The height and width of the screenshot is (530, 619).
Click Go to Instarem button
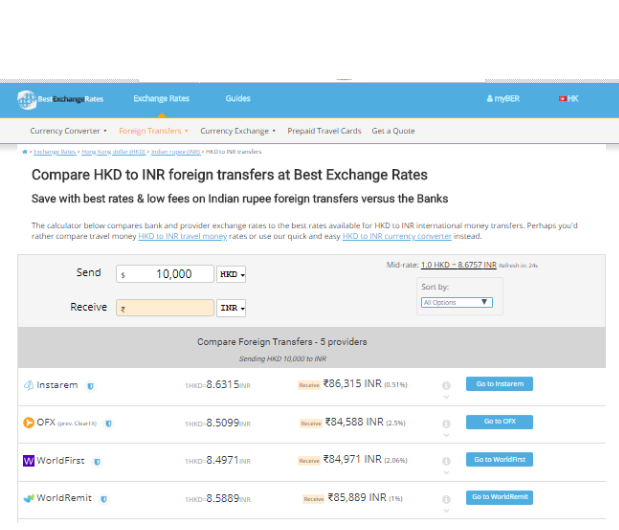click(x=499, y=384)
